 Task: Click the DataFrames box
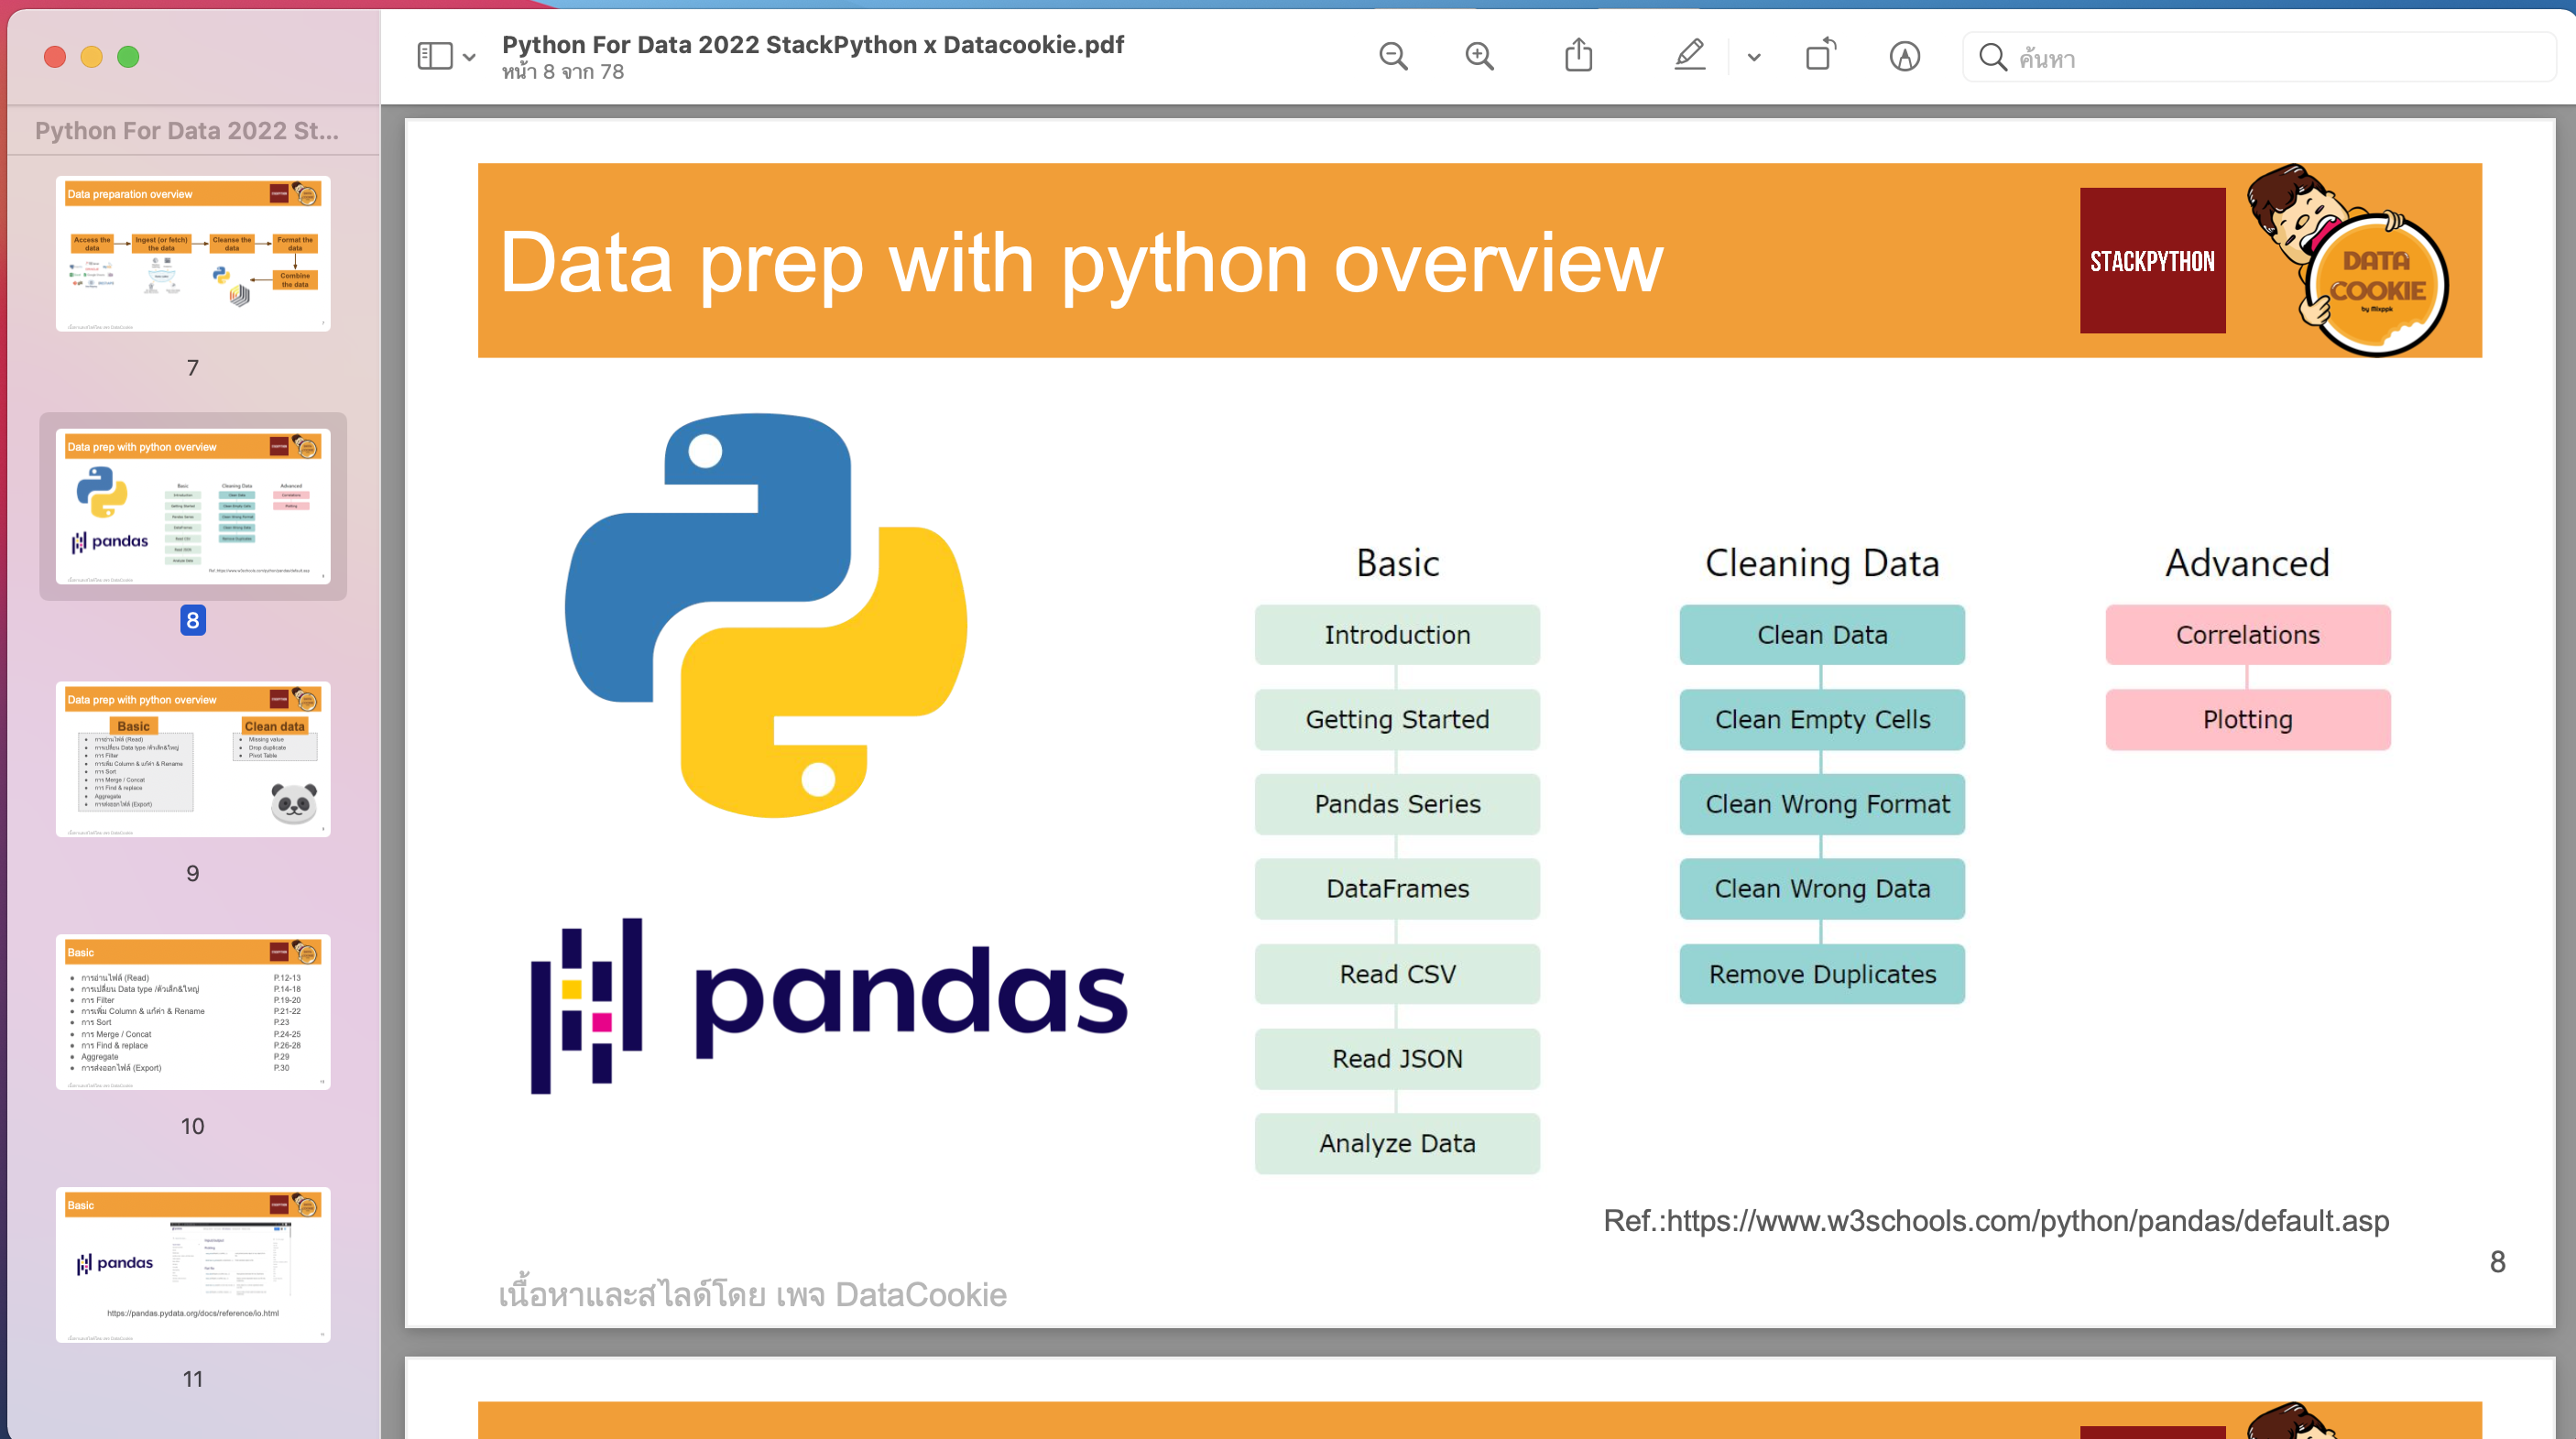click(1397, 889)
